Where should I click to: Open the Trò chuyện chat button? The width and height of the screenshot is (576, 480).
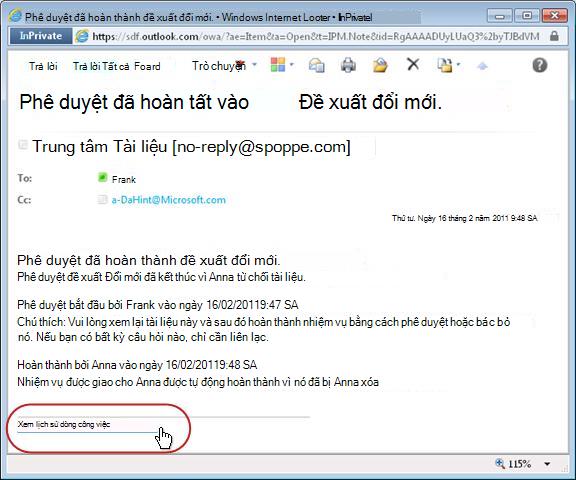(x=219, y=66)
